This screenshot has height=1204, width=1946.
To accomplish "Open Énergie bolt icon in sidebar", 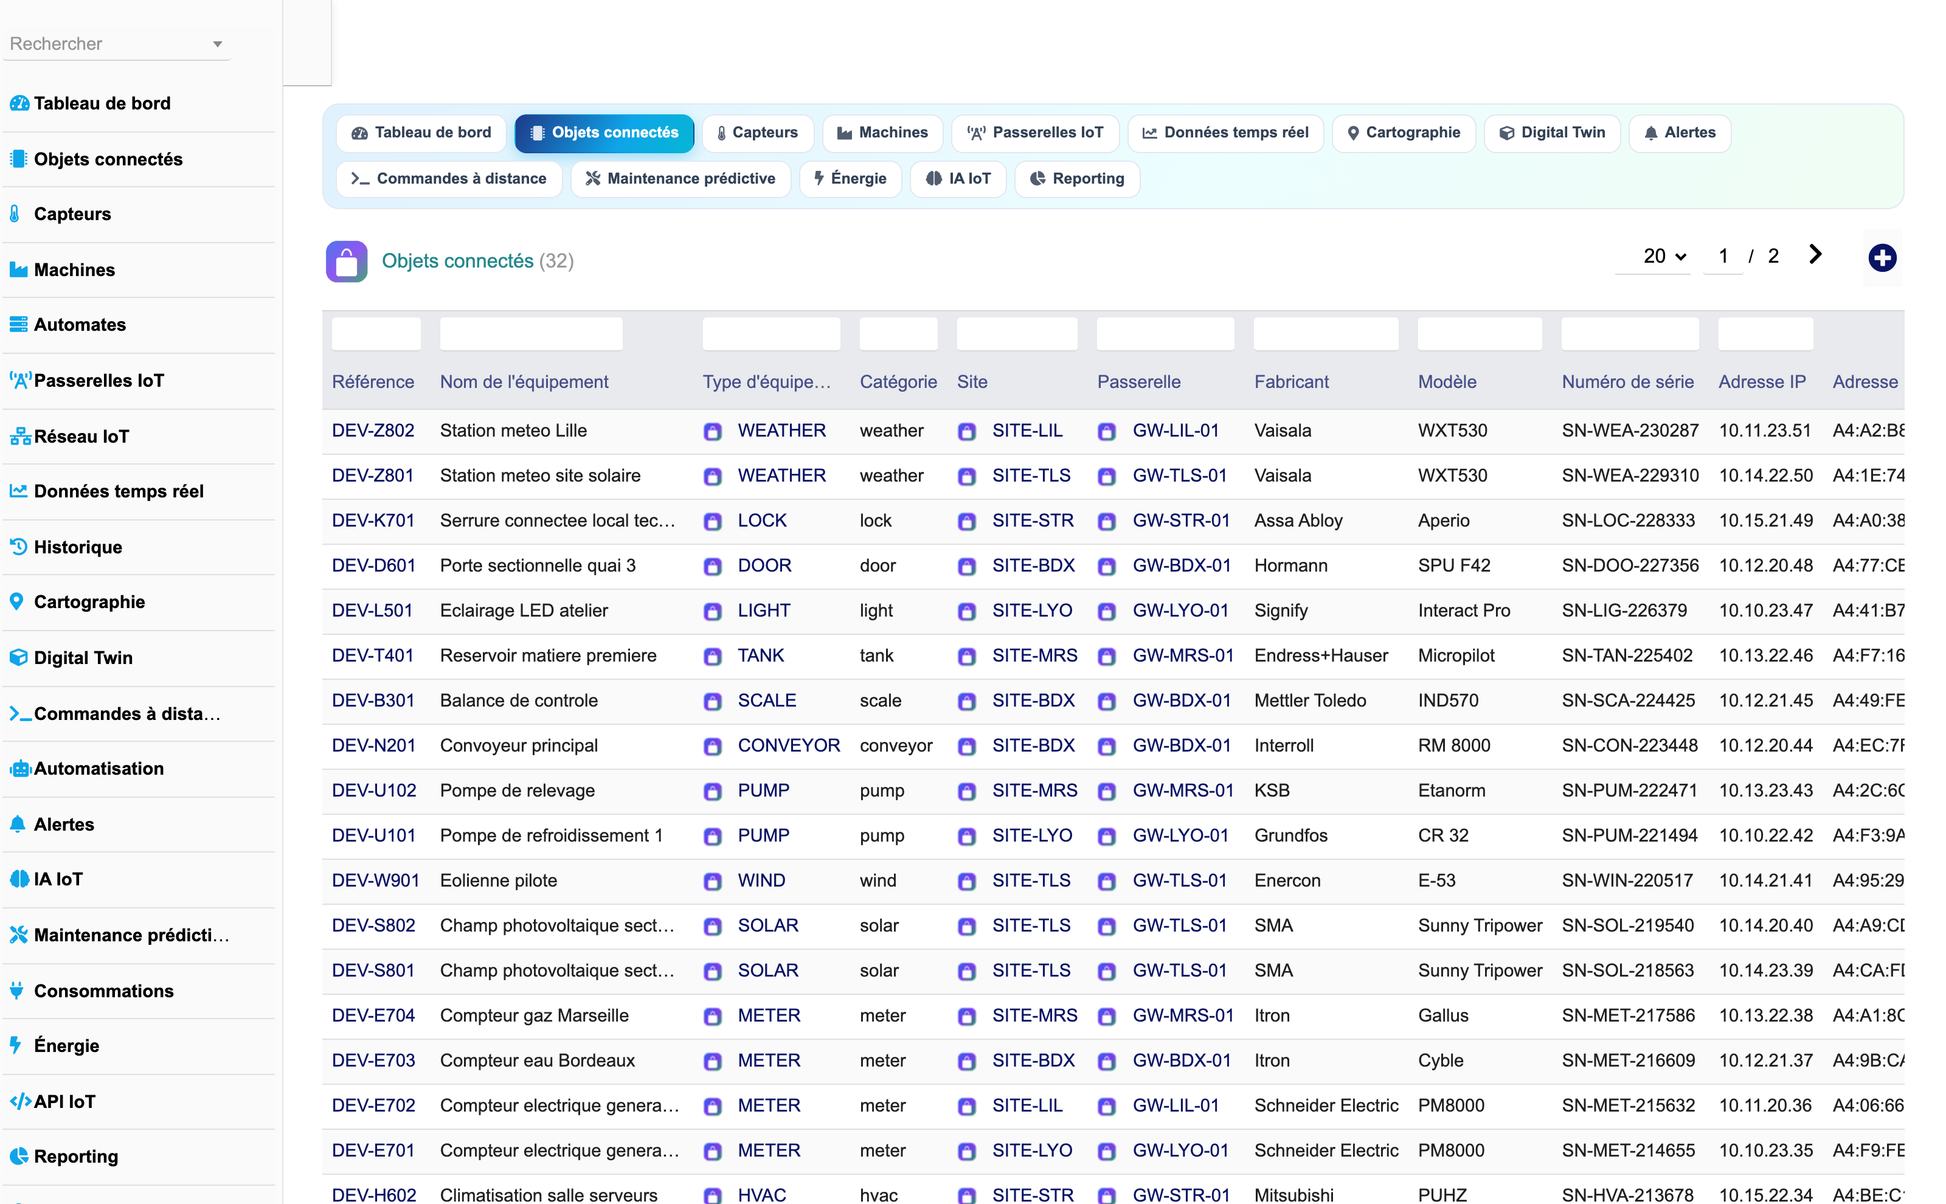I will click(x=15, y=1046).
